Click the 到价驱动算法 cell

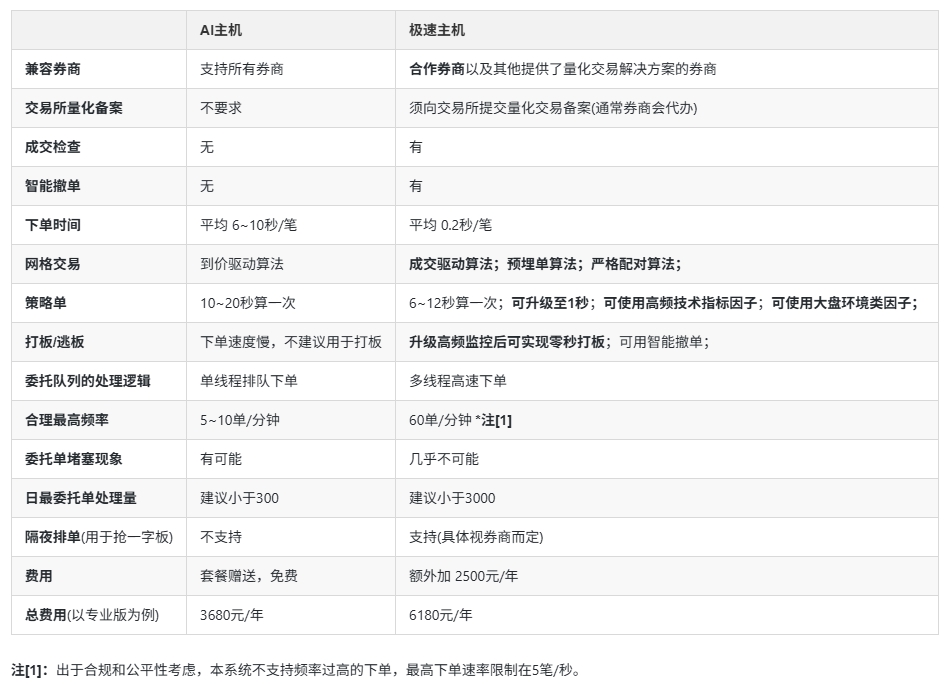tap(242, 264)
